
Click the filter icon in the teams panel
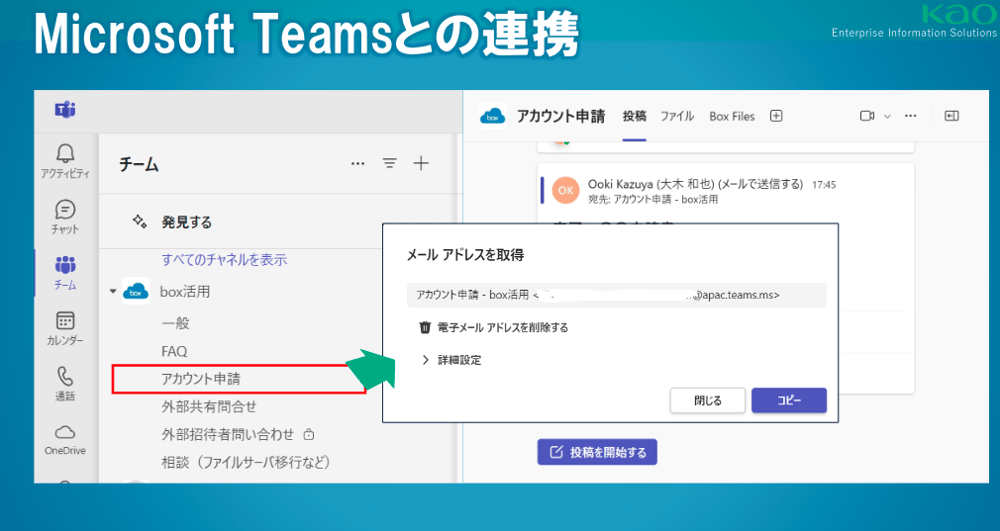(390, 164)
